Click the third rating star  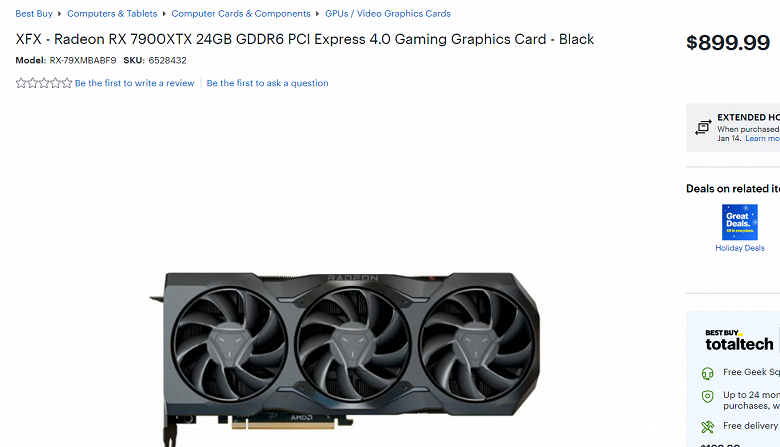[44, 83]
